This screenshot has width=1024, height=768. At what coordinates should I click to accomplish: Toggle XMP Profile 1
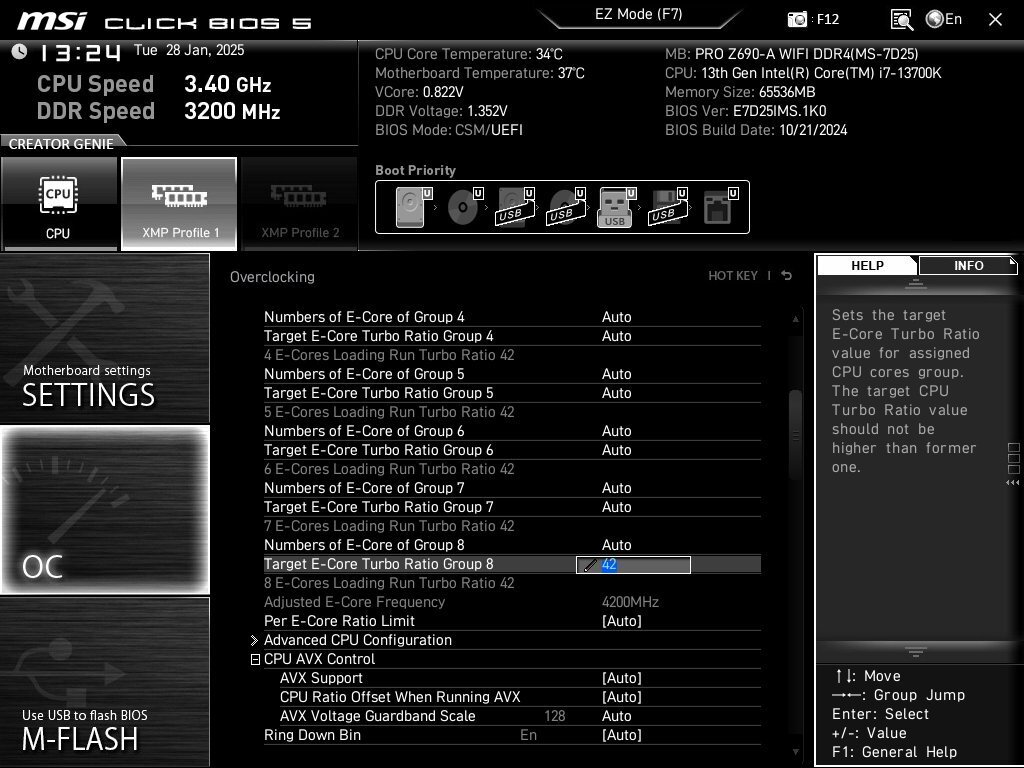[179, 203]
